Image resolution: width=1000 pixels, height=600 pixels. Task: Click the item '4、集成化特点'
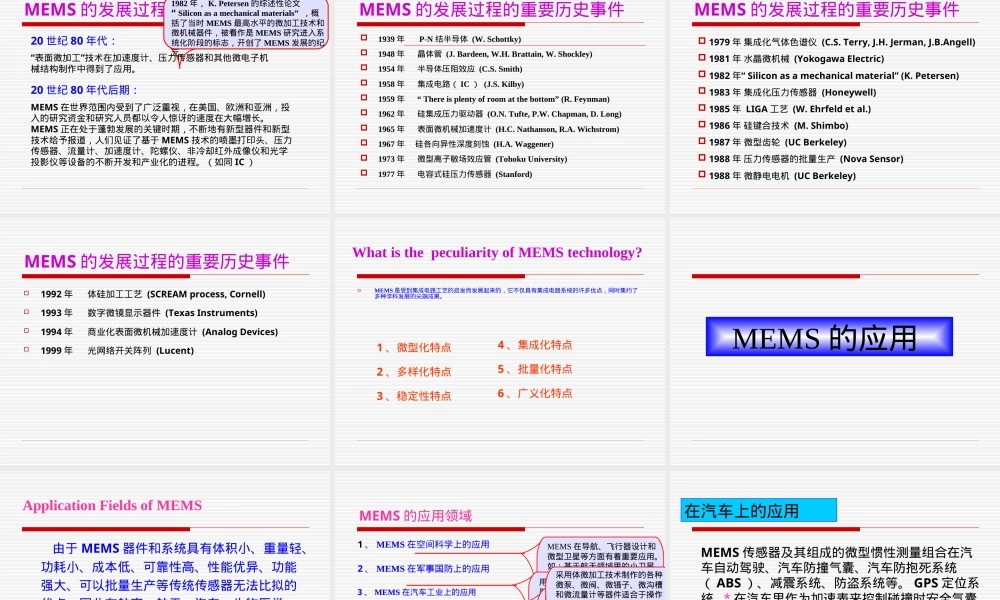coord(534,345)
